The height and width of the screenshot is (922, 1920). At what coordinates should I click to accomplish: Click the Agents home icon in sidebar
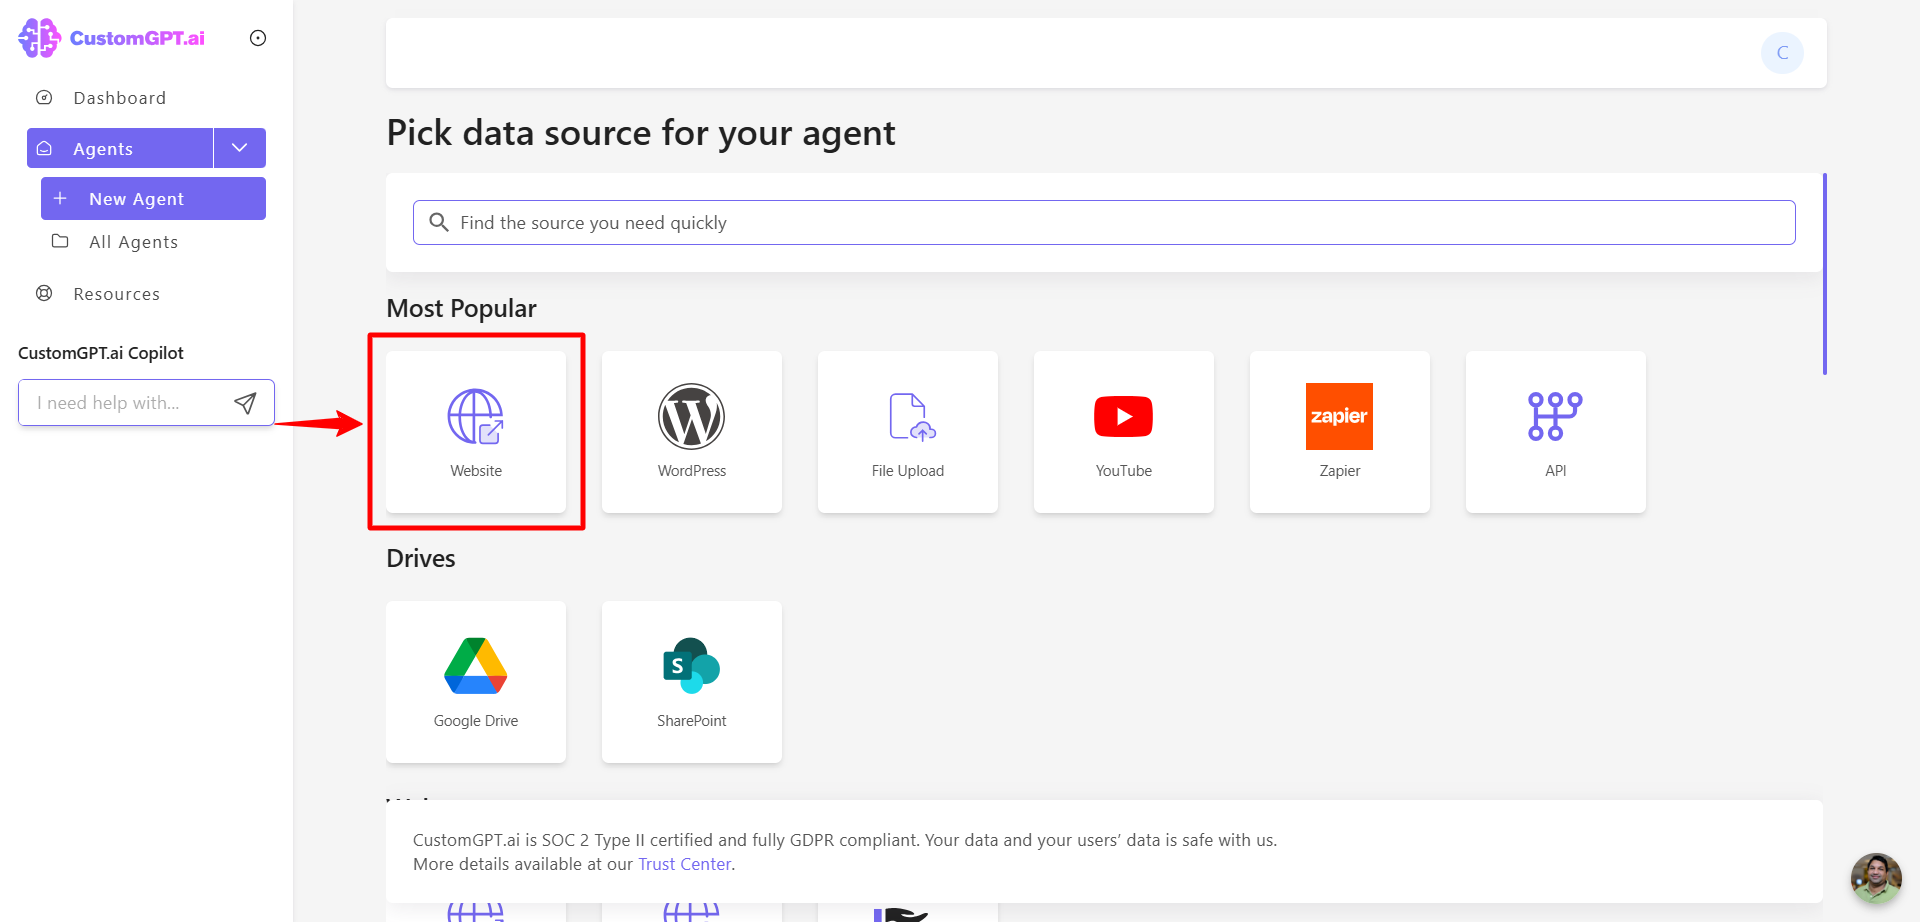point(44,148)
